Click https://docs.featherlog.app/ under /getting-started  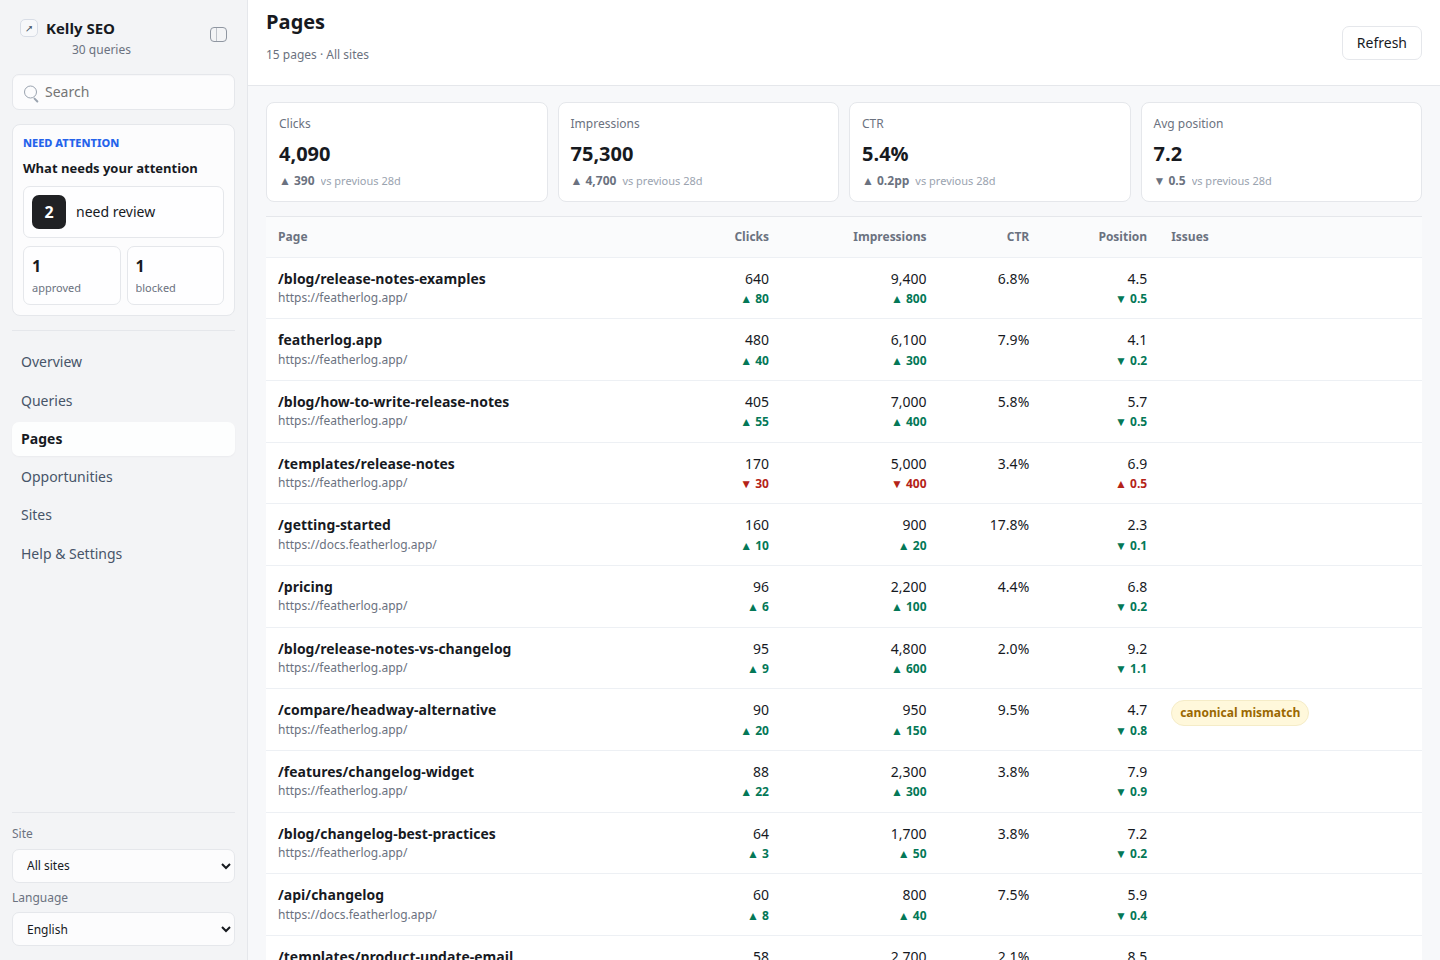click(357, 545)
